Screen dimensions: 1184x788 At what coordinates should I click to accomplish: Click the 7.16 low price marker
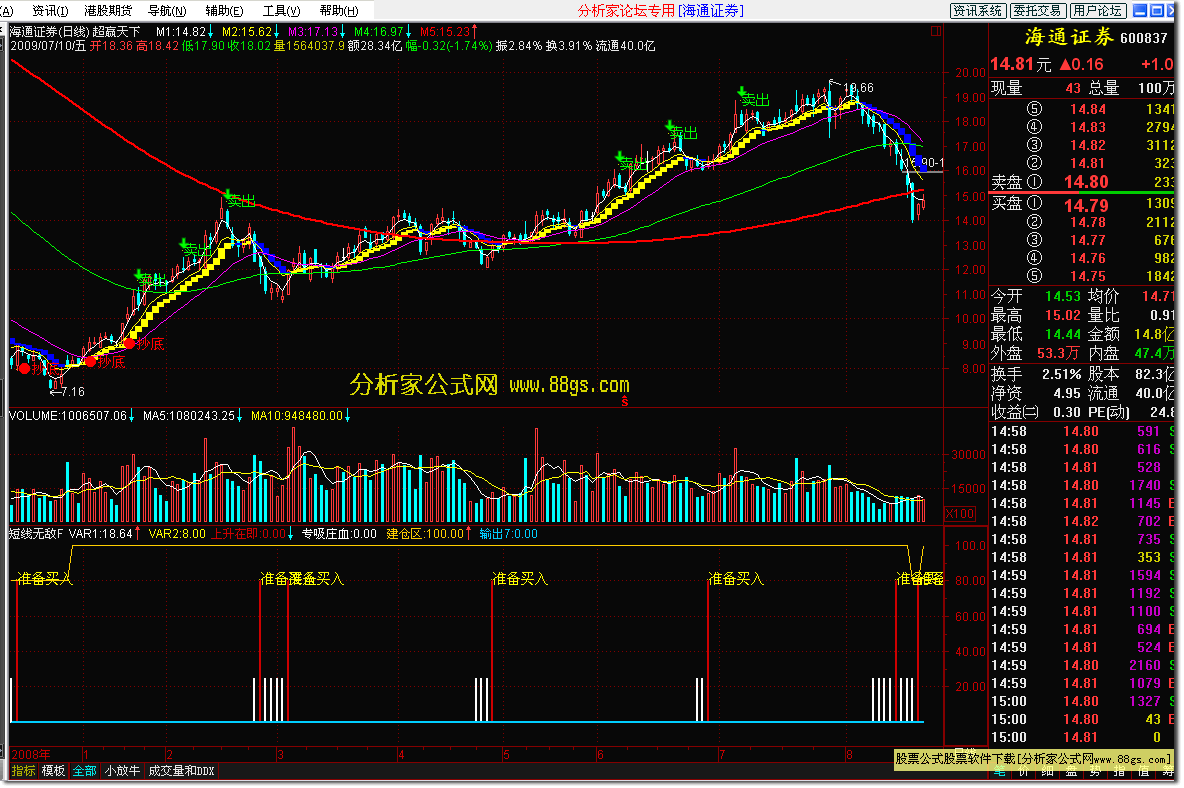(x=72, y=392)
